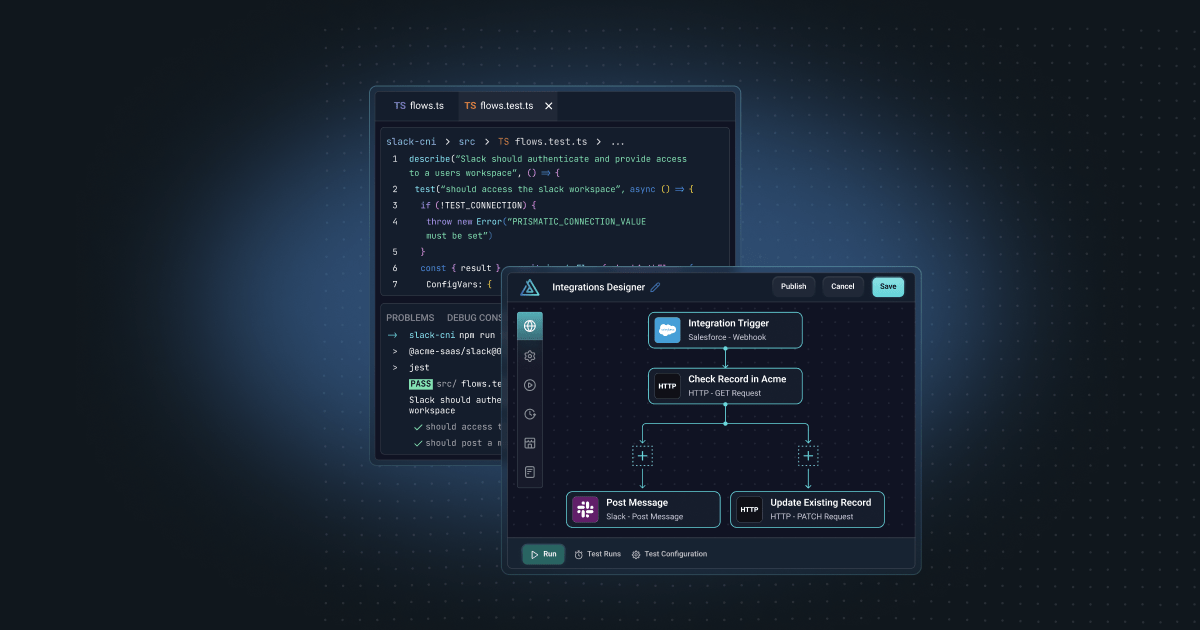
Task: Click slack-cni in the breadcrumb path
Action: (x=411, y=142)
